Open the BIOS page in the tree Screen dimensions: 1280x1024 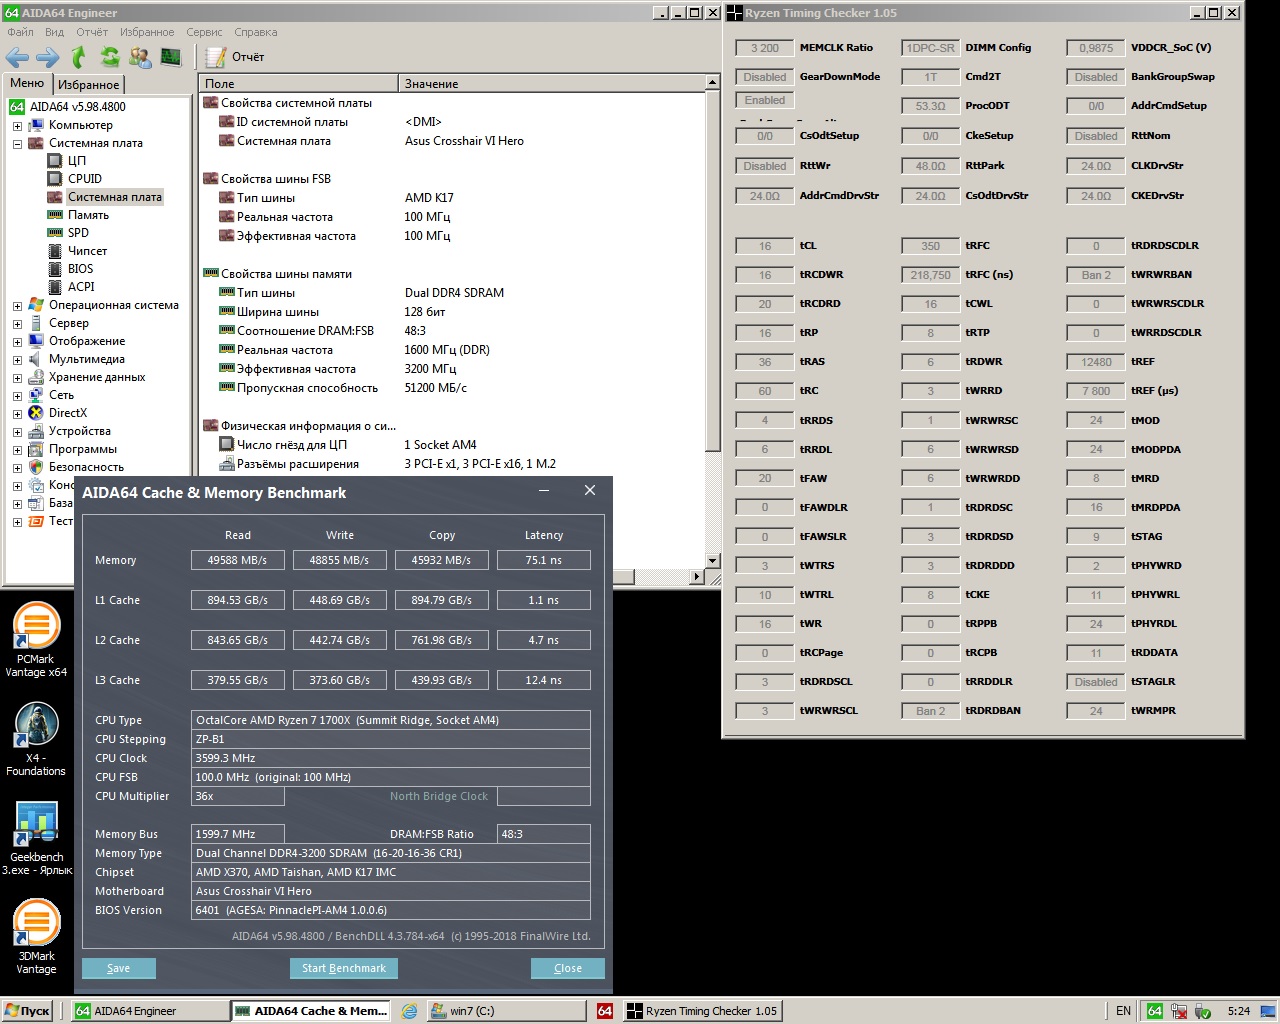pyautogui.click(x=80, y=269)
